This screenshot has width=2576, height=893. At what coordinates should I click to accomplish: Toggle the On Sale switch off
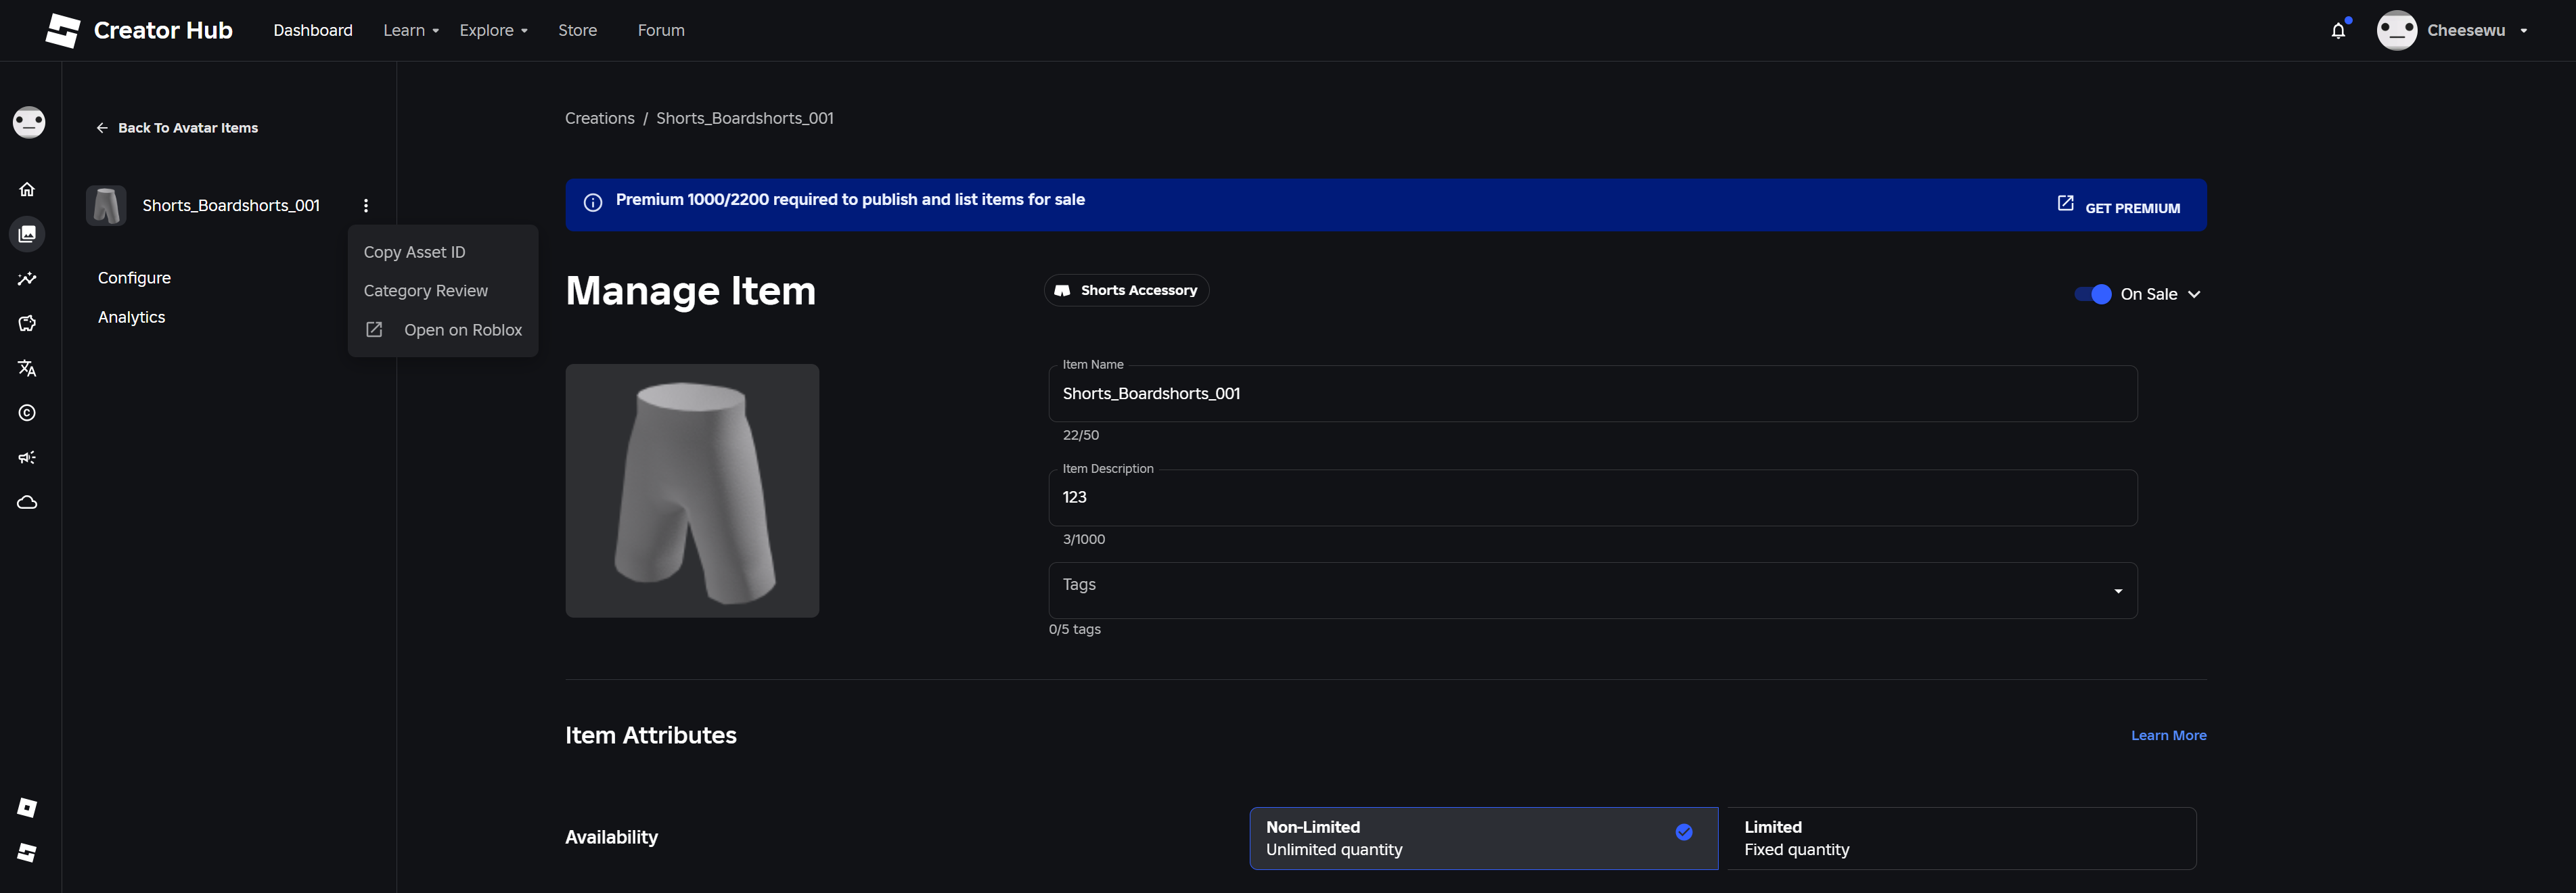(x=2092, y=294)
